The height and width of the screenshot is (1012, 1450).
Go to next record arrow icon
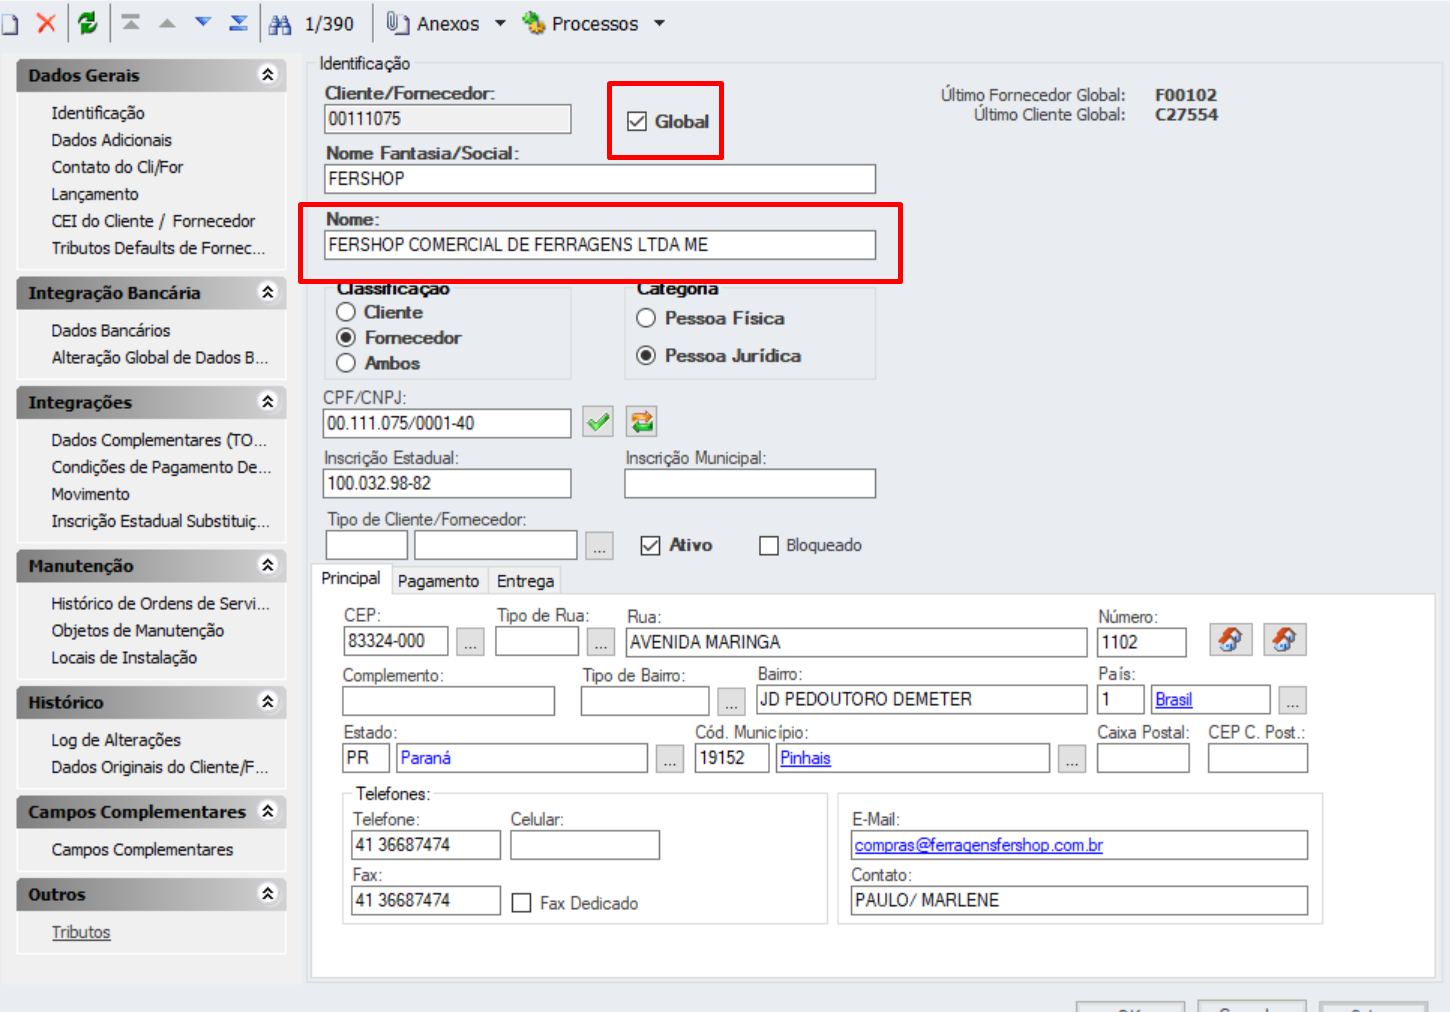(203, 23)
